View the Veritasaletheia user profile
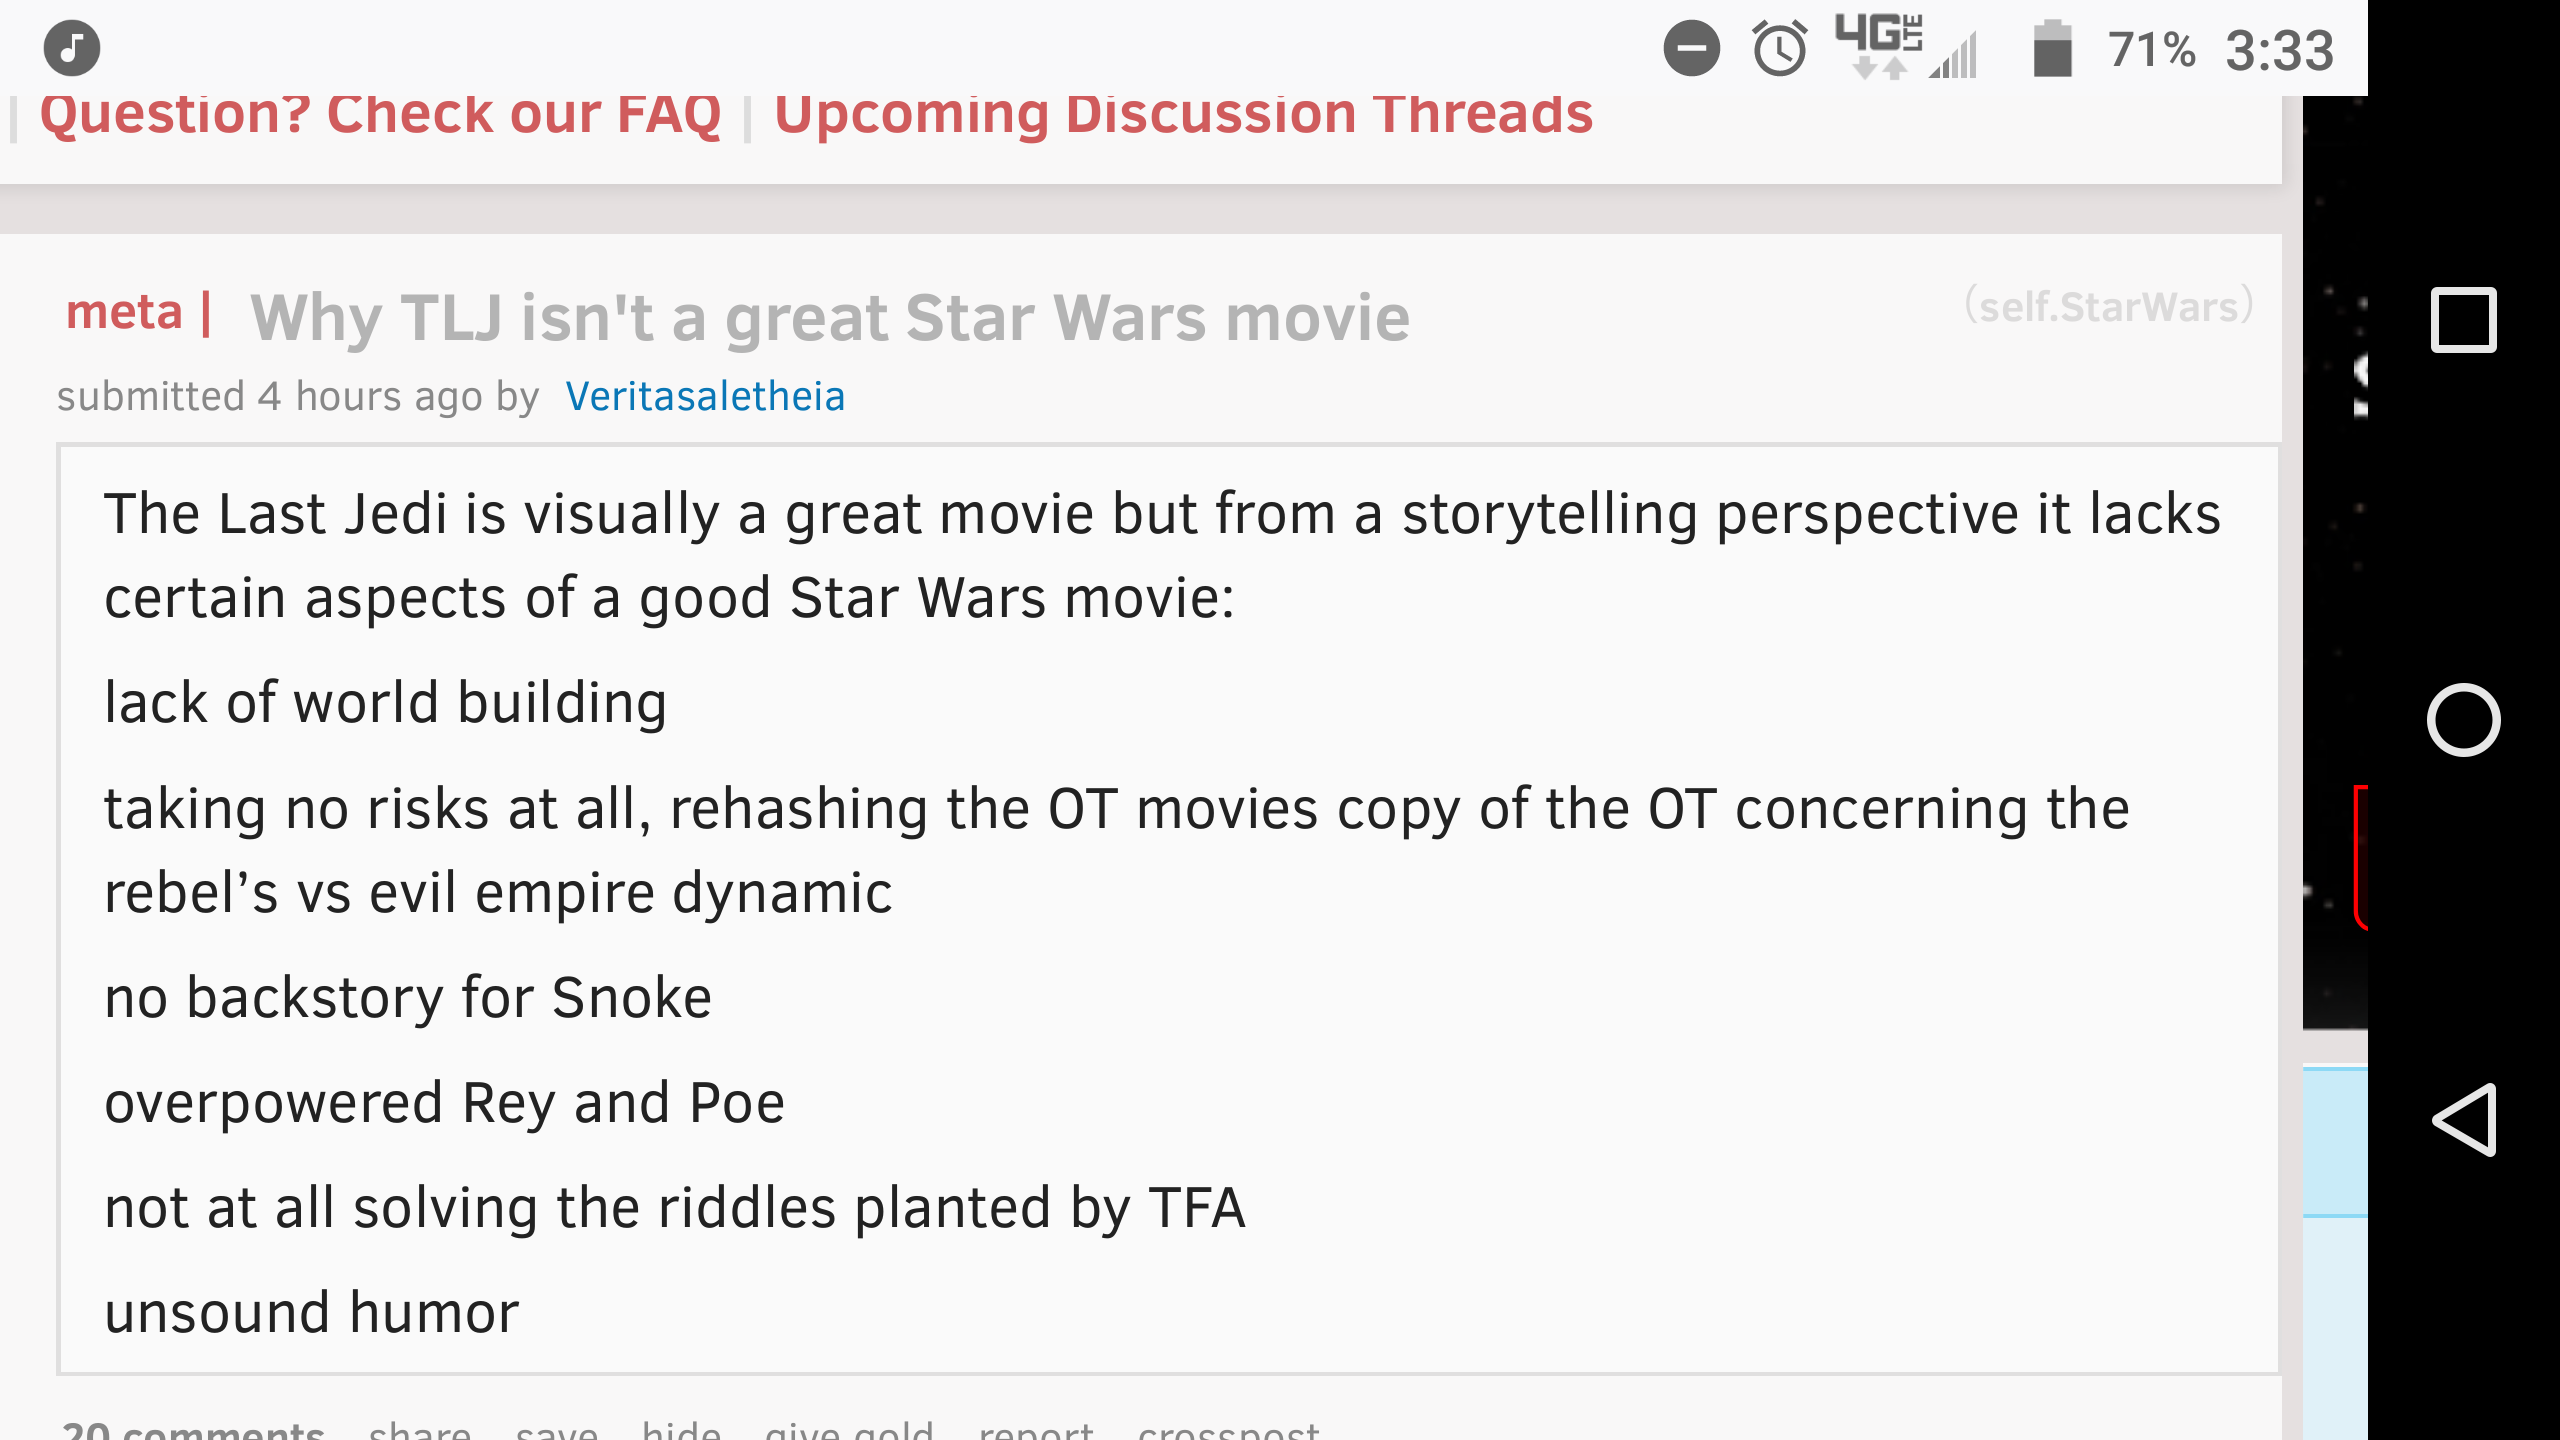Screen dimensions: 2560x1440 [x=705, y=397]
